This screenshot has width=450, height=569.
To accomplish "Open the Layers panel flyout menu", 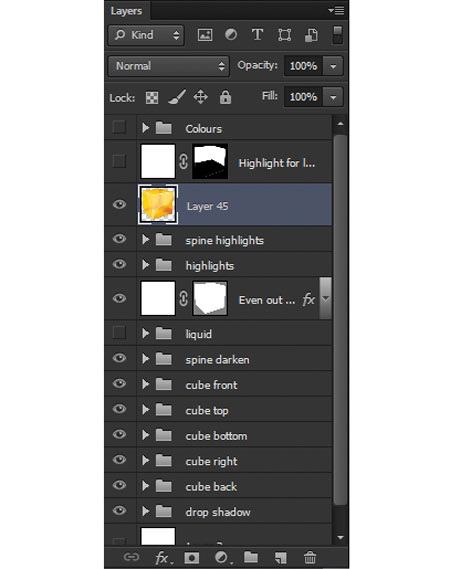I will coord(336,11).
